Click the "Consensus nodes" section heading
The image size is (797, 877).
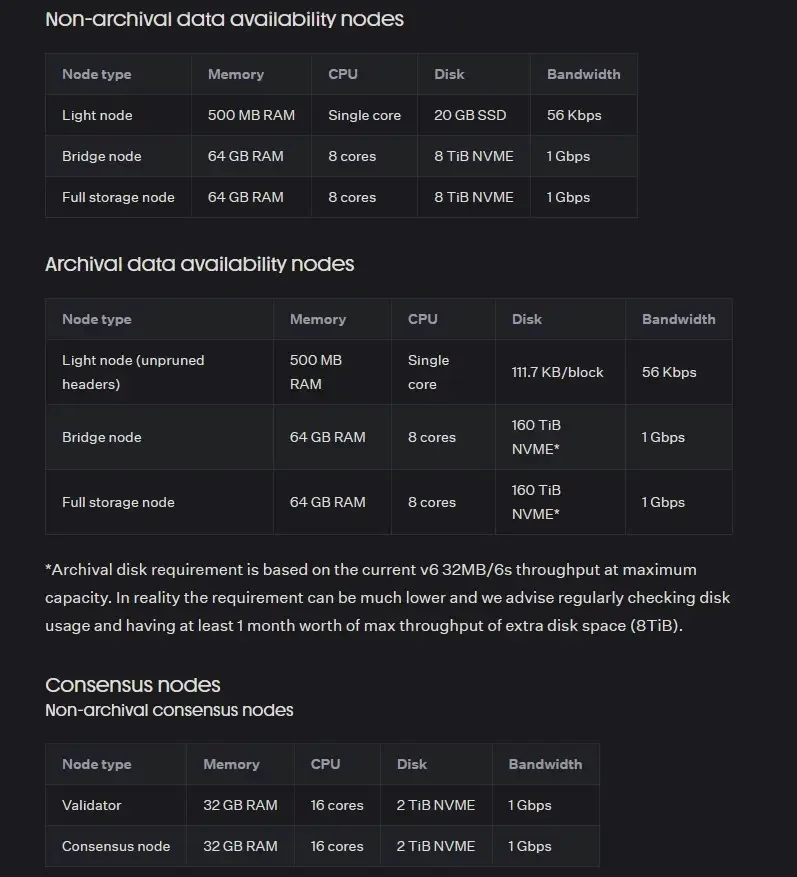tap(132, 685)
